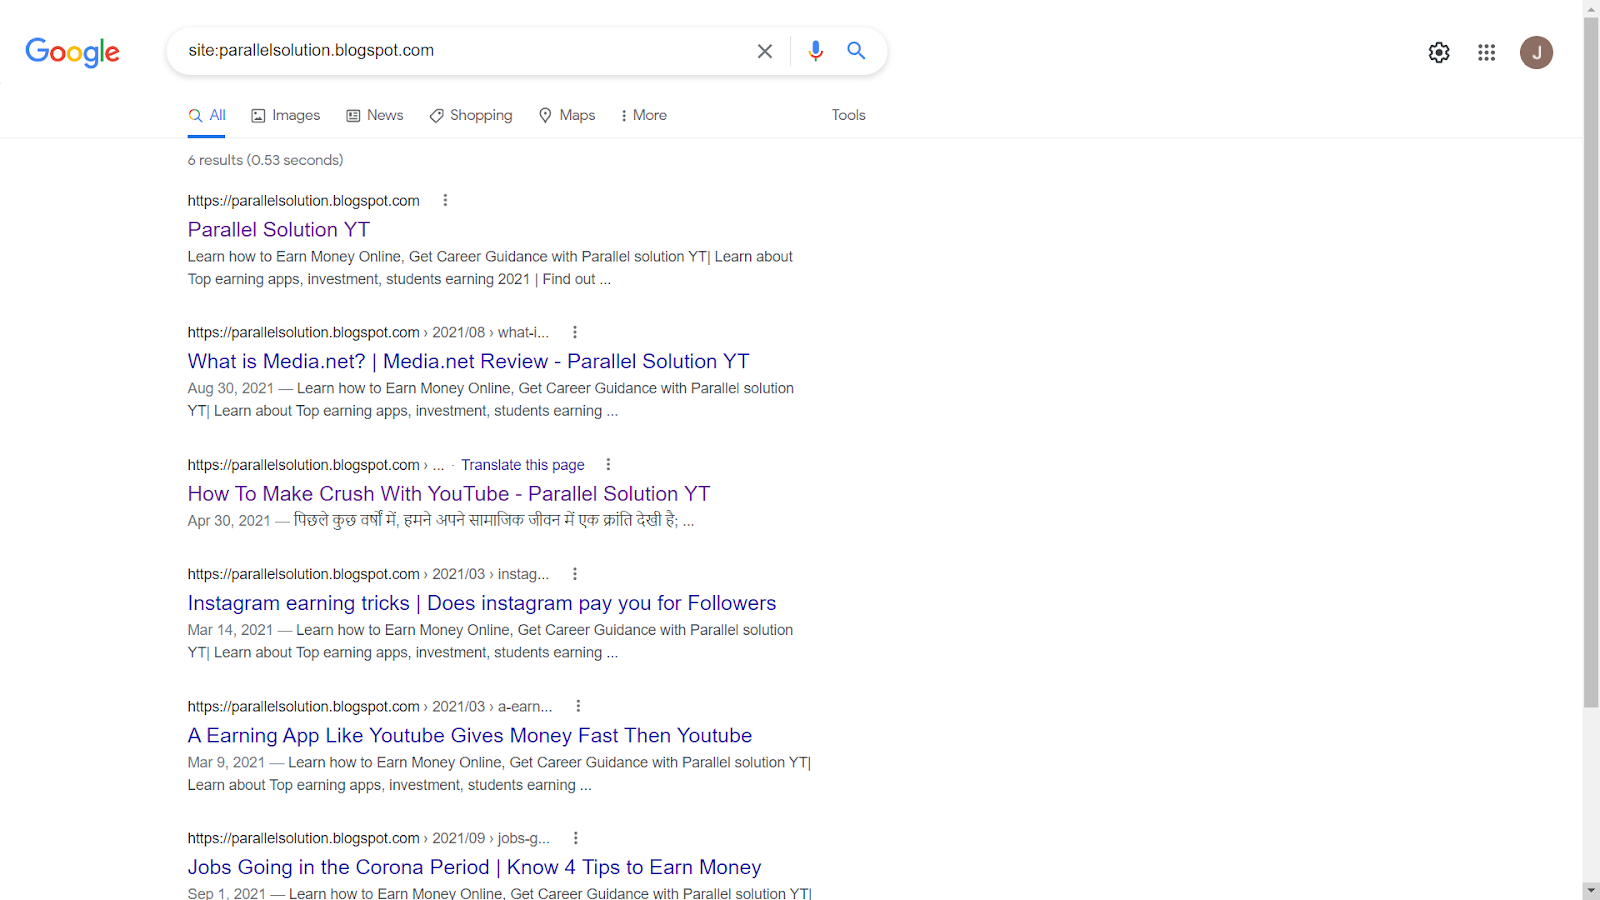Click the Mar 9, 2021 snippet text
1600x900 pixels.
[x=499, y=773]
